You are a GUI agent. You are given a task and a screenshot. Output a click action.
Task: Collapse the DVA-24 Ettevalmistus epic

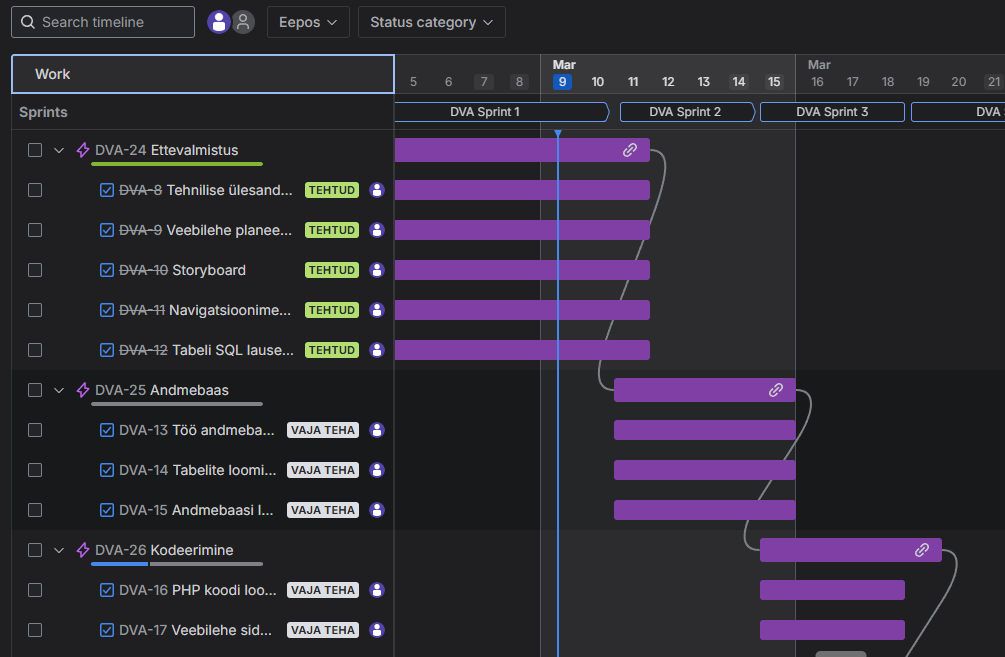click(59, 150)
